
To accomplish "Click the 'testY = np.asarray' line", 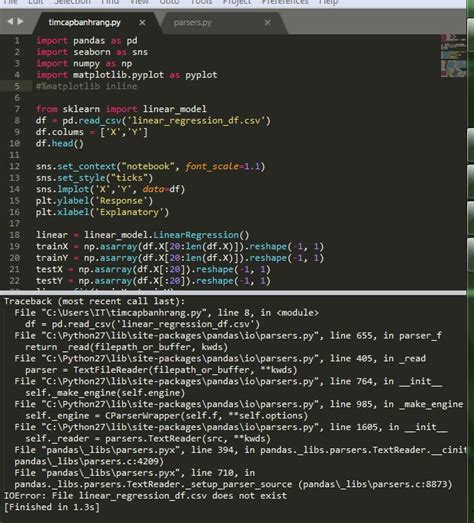I will click(x=153, y=281).
